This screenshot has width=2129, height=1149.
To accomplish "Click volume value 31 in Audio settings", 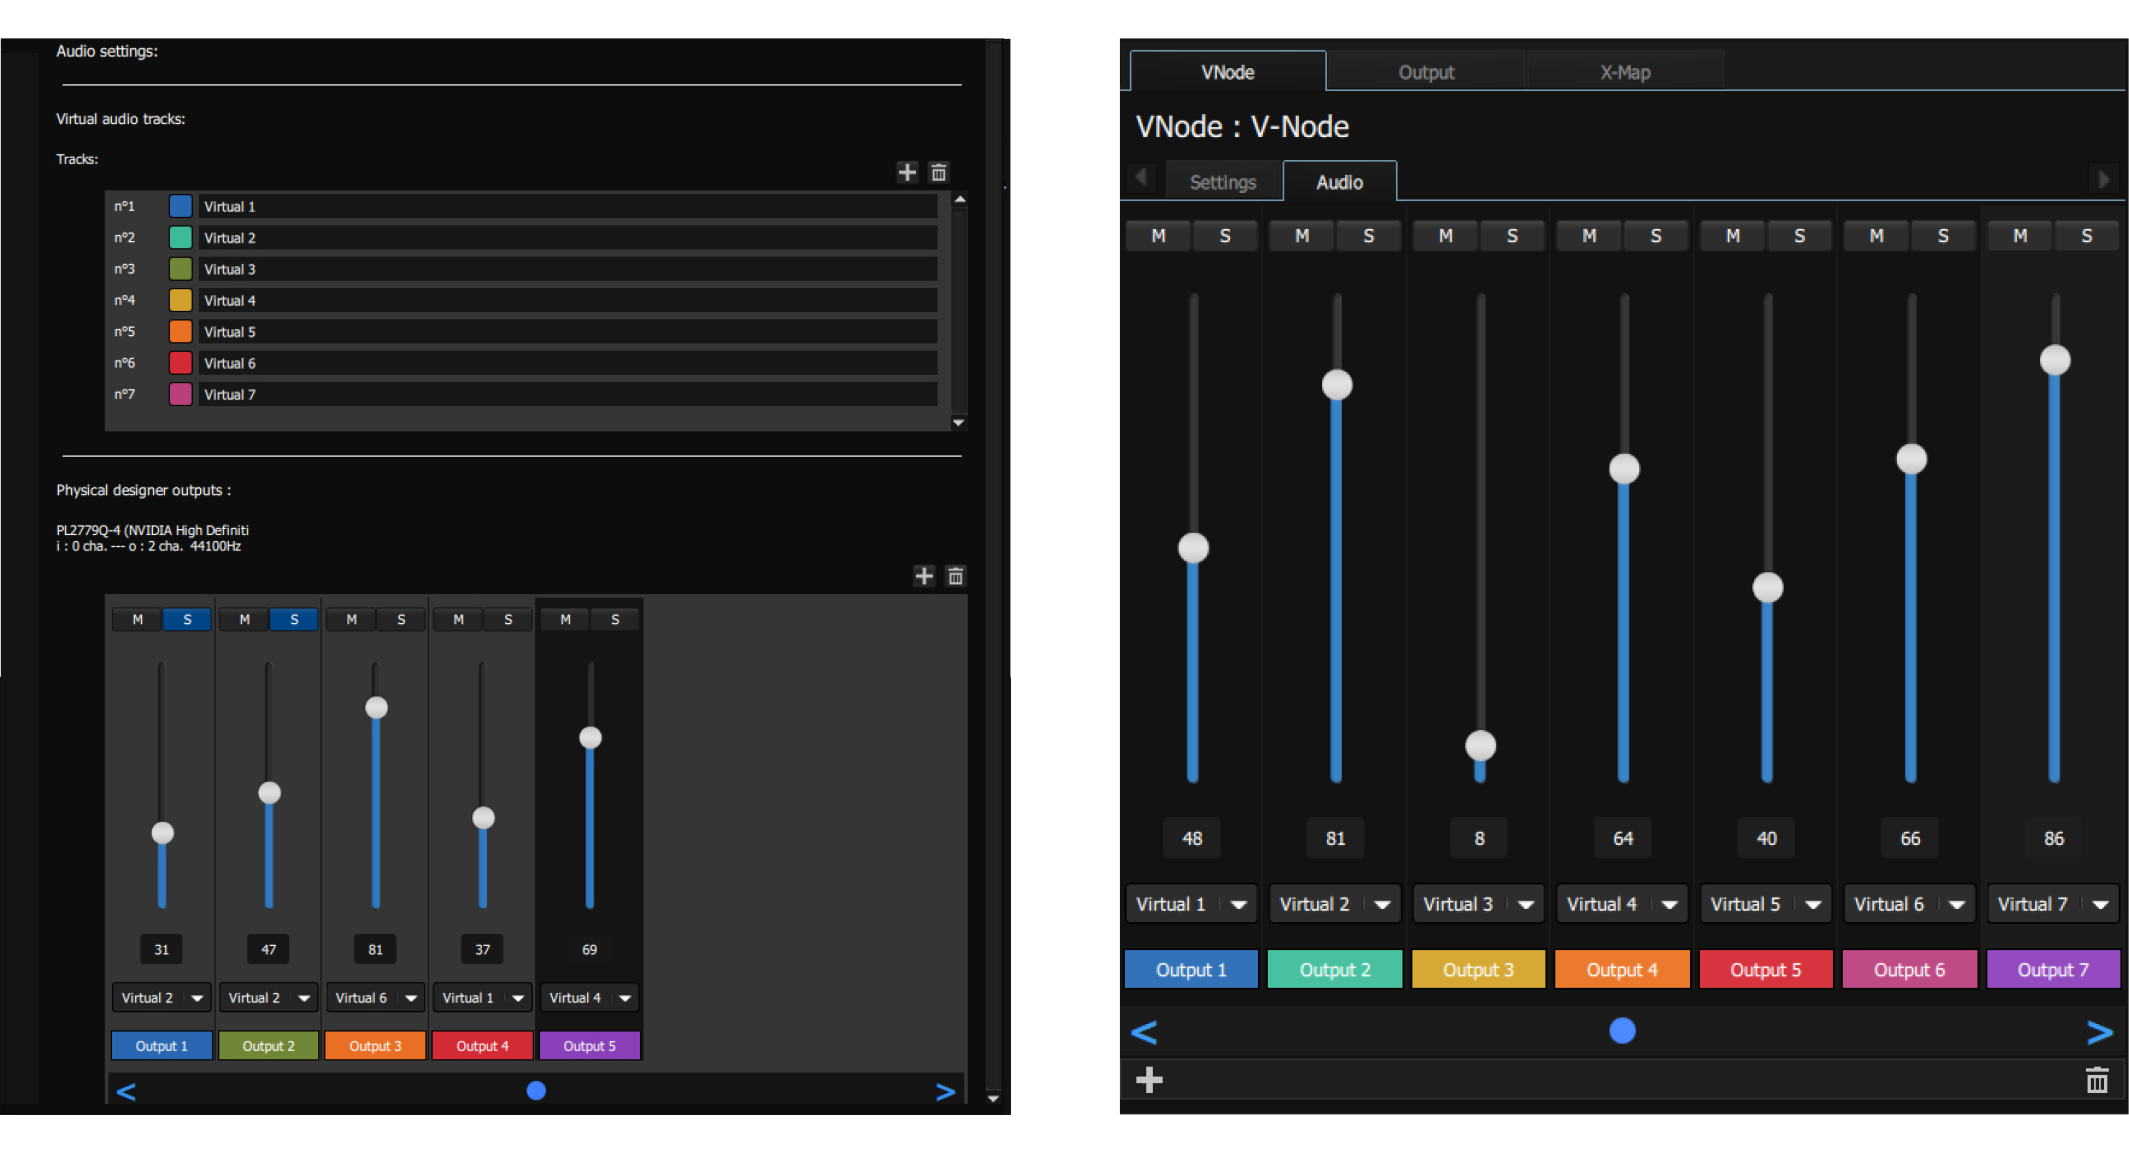I will [162, 949].
